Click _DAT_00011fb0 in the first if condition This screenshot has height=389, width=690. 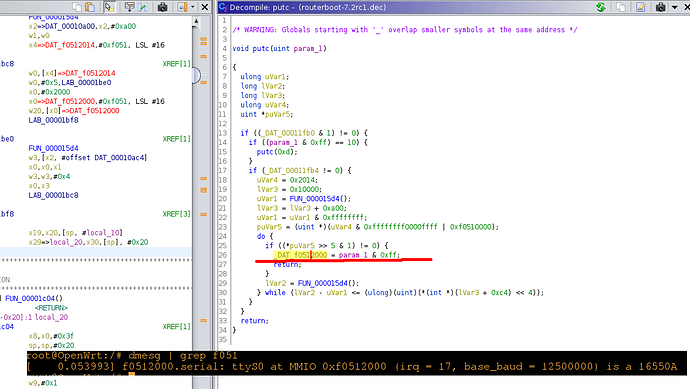coord(289,133)
